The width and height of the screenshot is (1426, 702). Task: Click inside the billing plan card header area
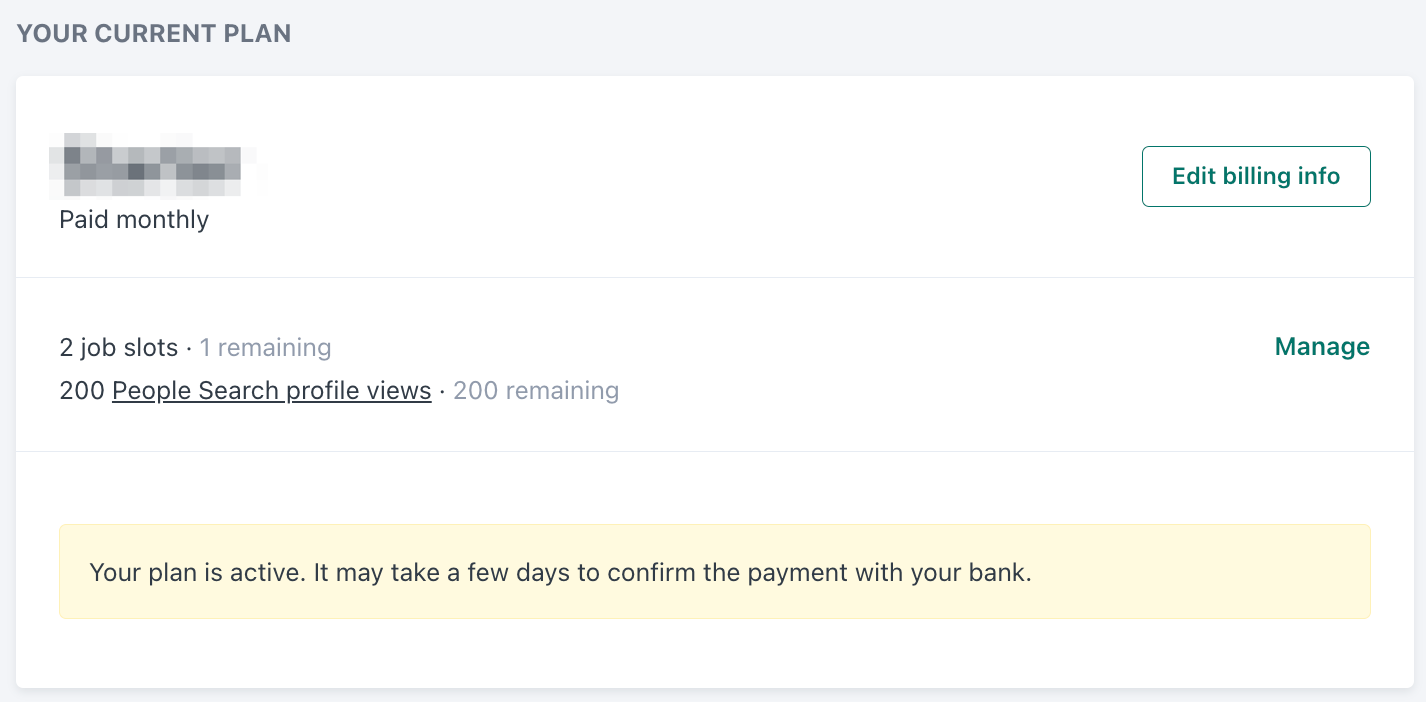(x=600, y=175)
